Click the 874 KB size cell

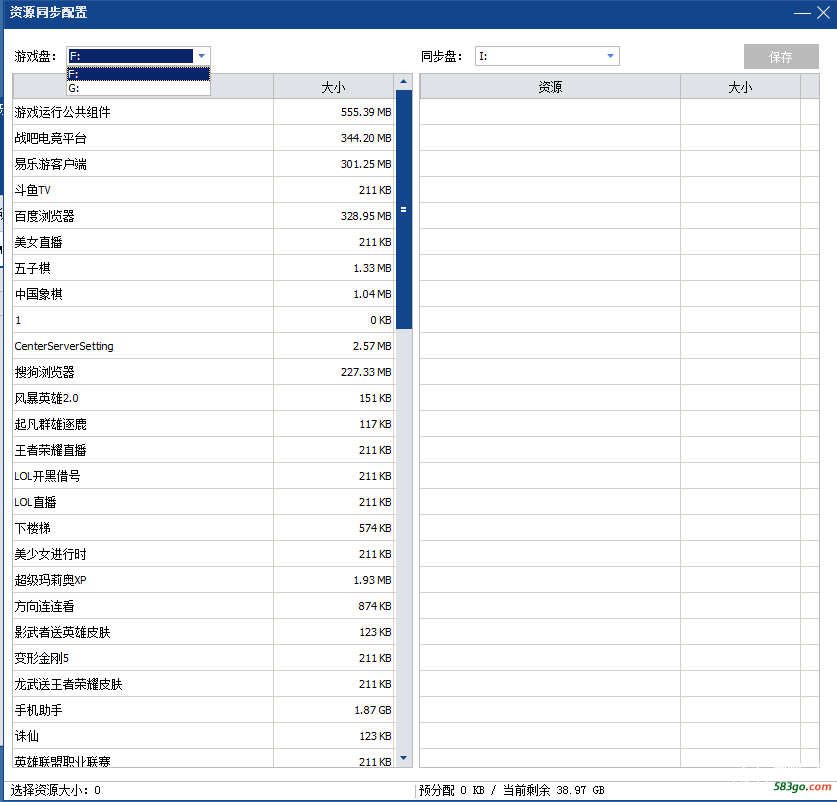(334, 606)
